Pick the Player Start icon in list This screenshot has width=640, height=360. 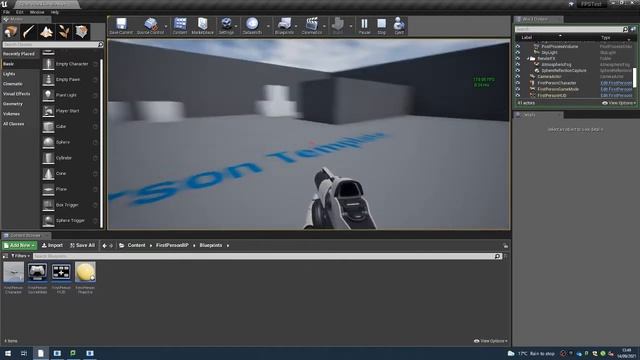(x=48, y=111)
